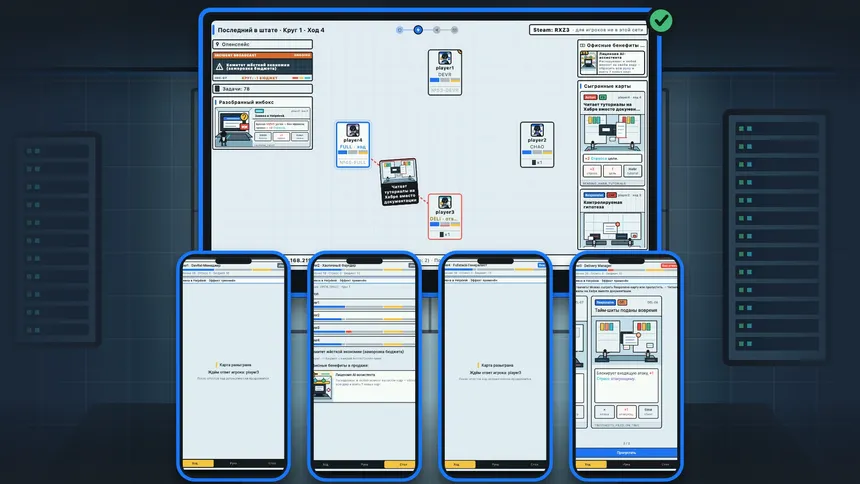Open the Разобранный инбокс card thumbnail
Screen dimensions: 860x484
(263, 128)
